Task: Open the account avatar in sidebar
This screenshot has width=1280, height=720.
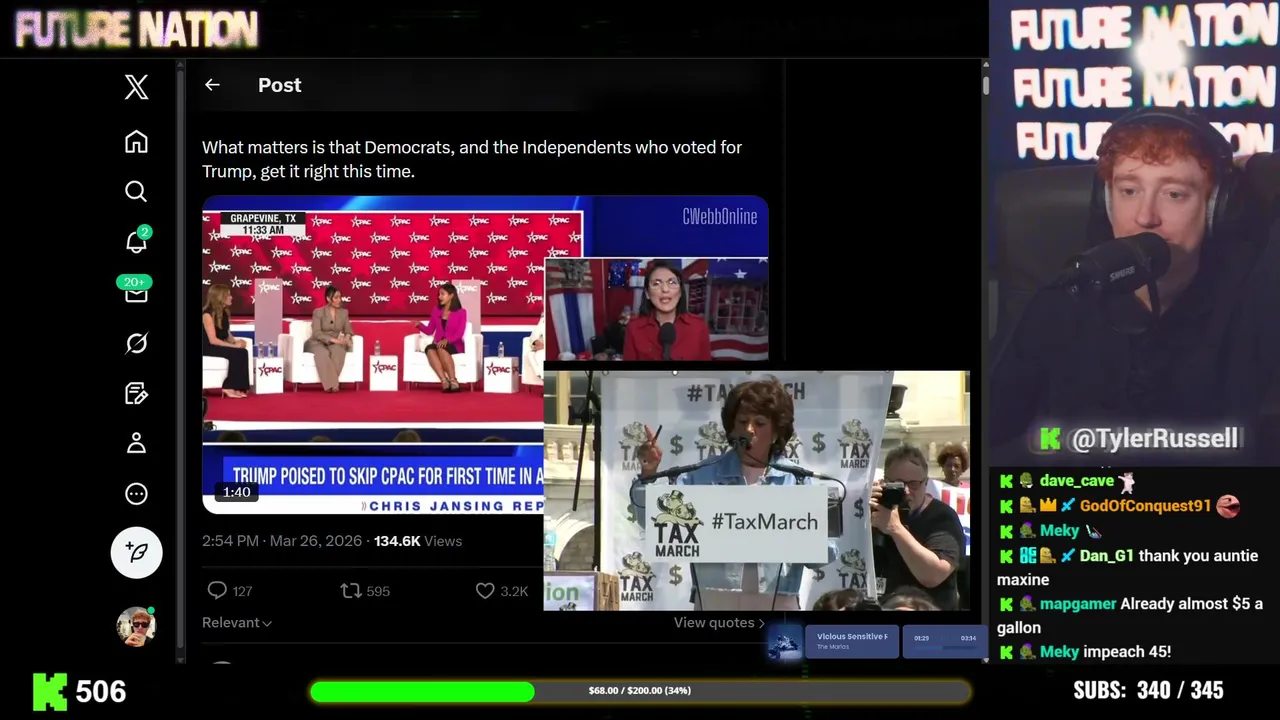Action: pos(136,626)
